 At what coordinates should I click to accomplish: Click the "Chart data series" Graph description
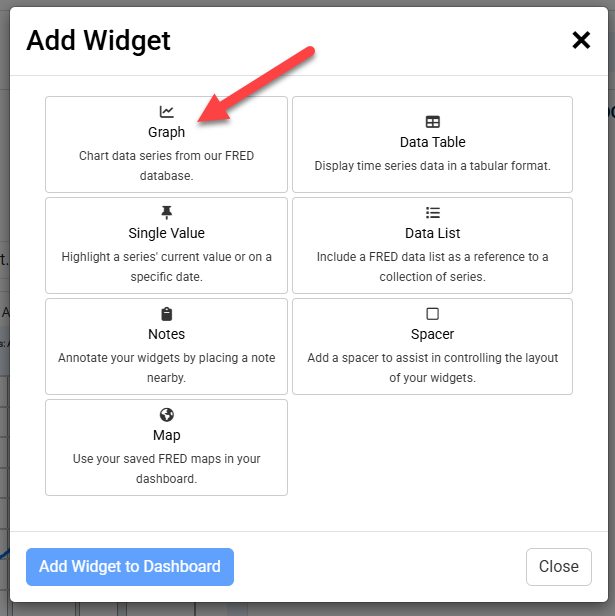[167, 166]
